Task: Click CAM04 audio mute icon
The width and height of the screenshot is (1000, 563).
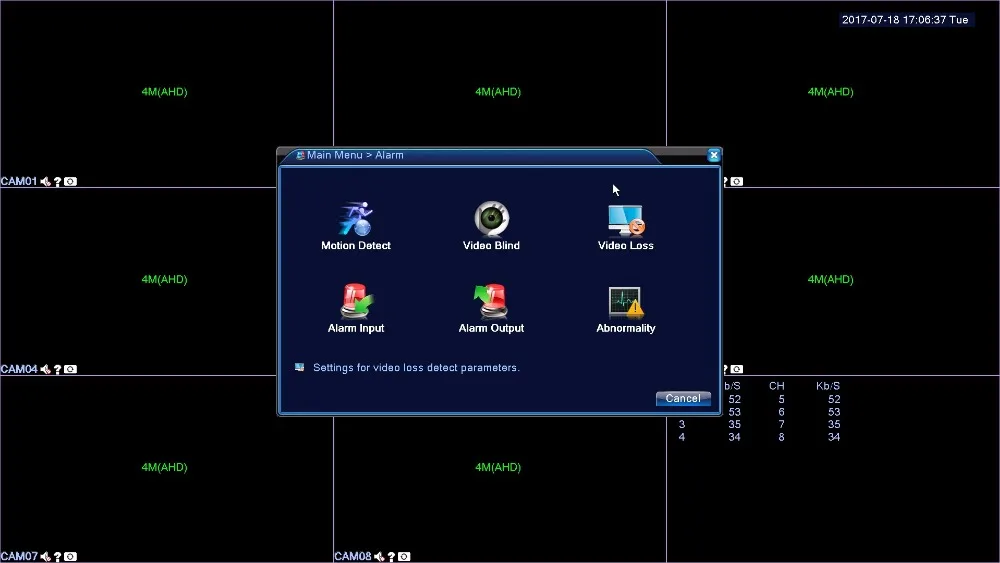Action: [45, 369]
